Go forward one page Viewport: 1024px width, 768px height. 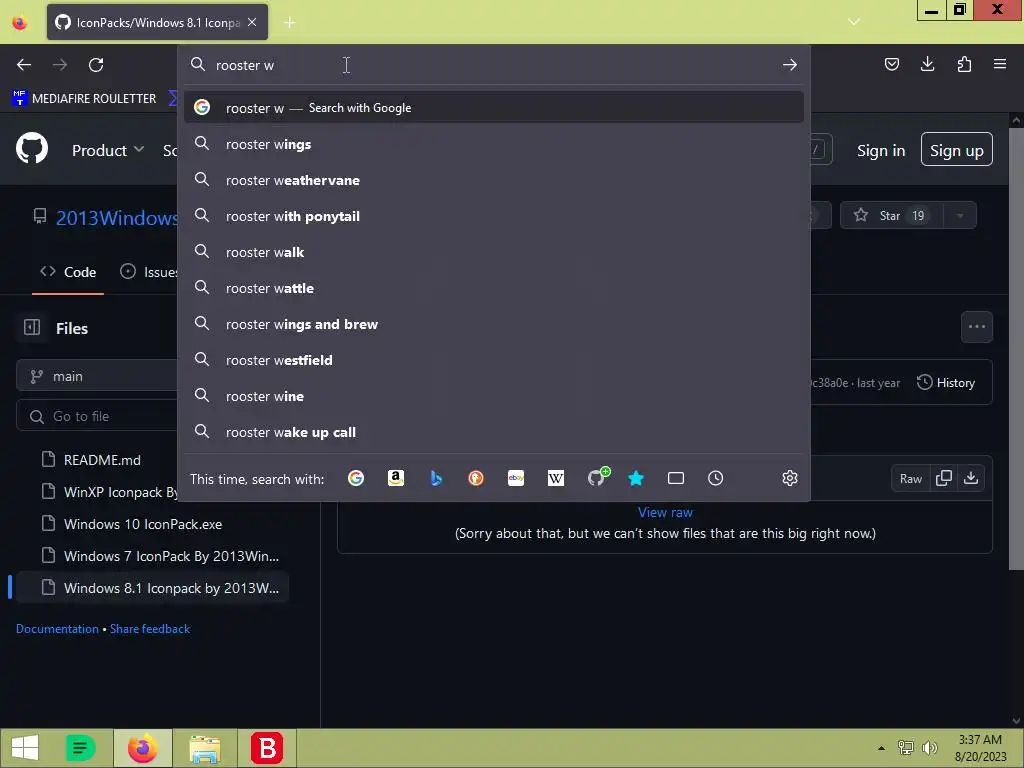coord(60,65)
